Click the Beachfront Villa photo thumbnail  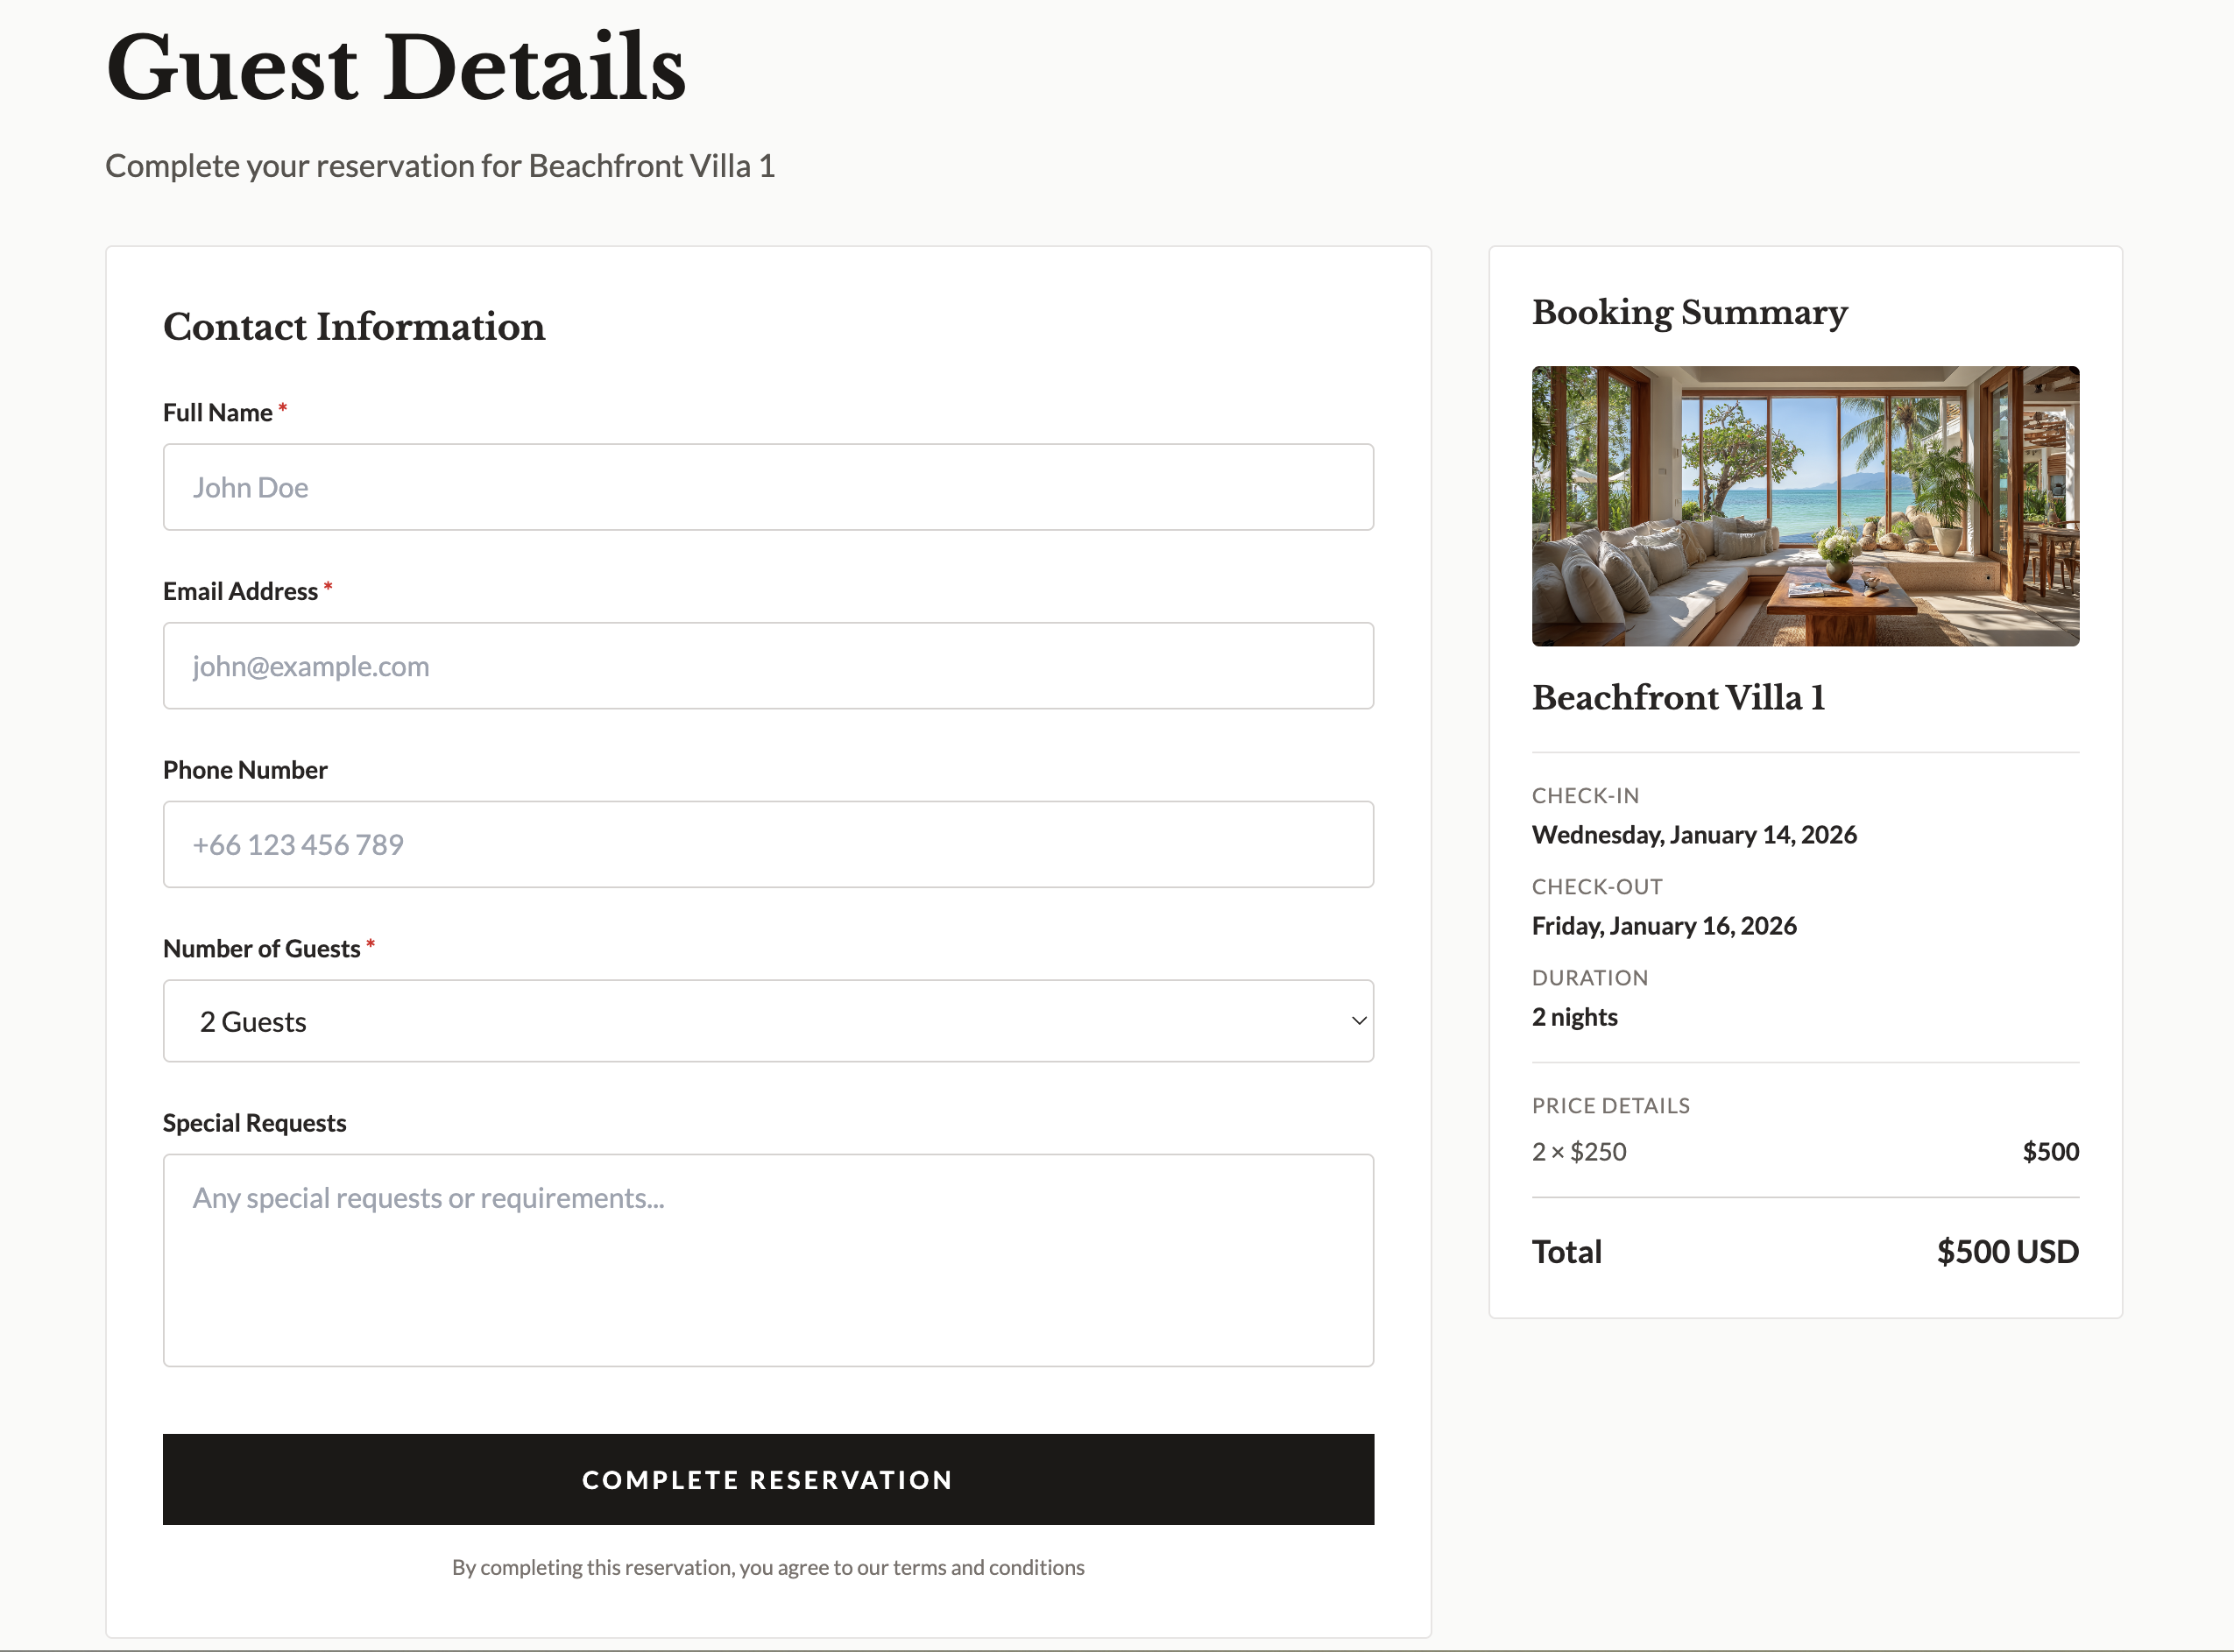pos(1805,506)
